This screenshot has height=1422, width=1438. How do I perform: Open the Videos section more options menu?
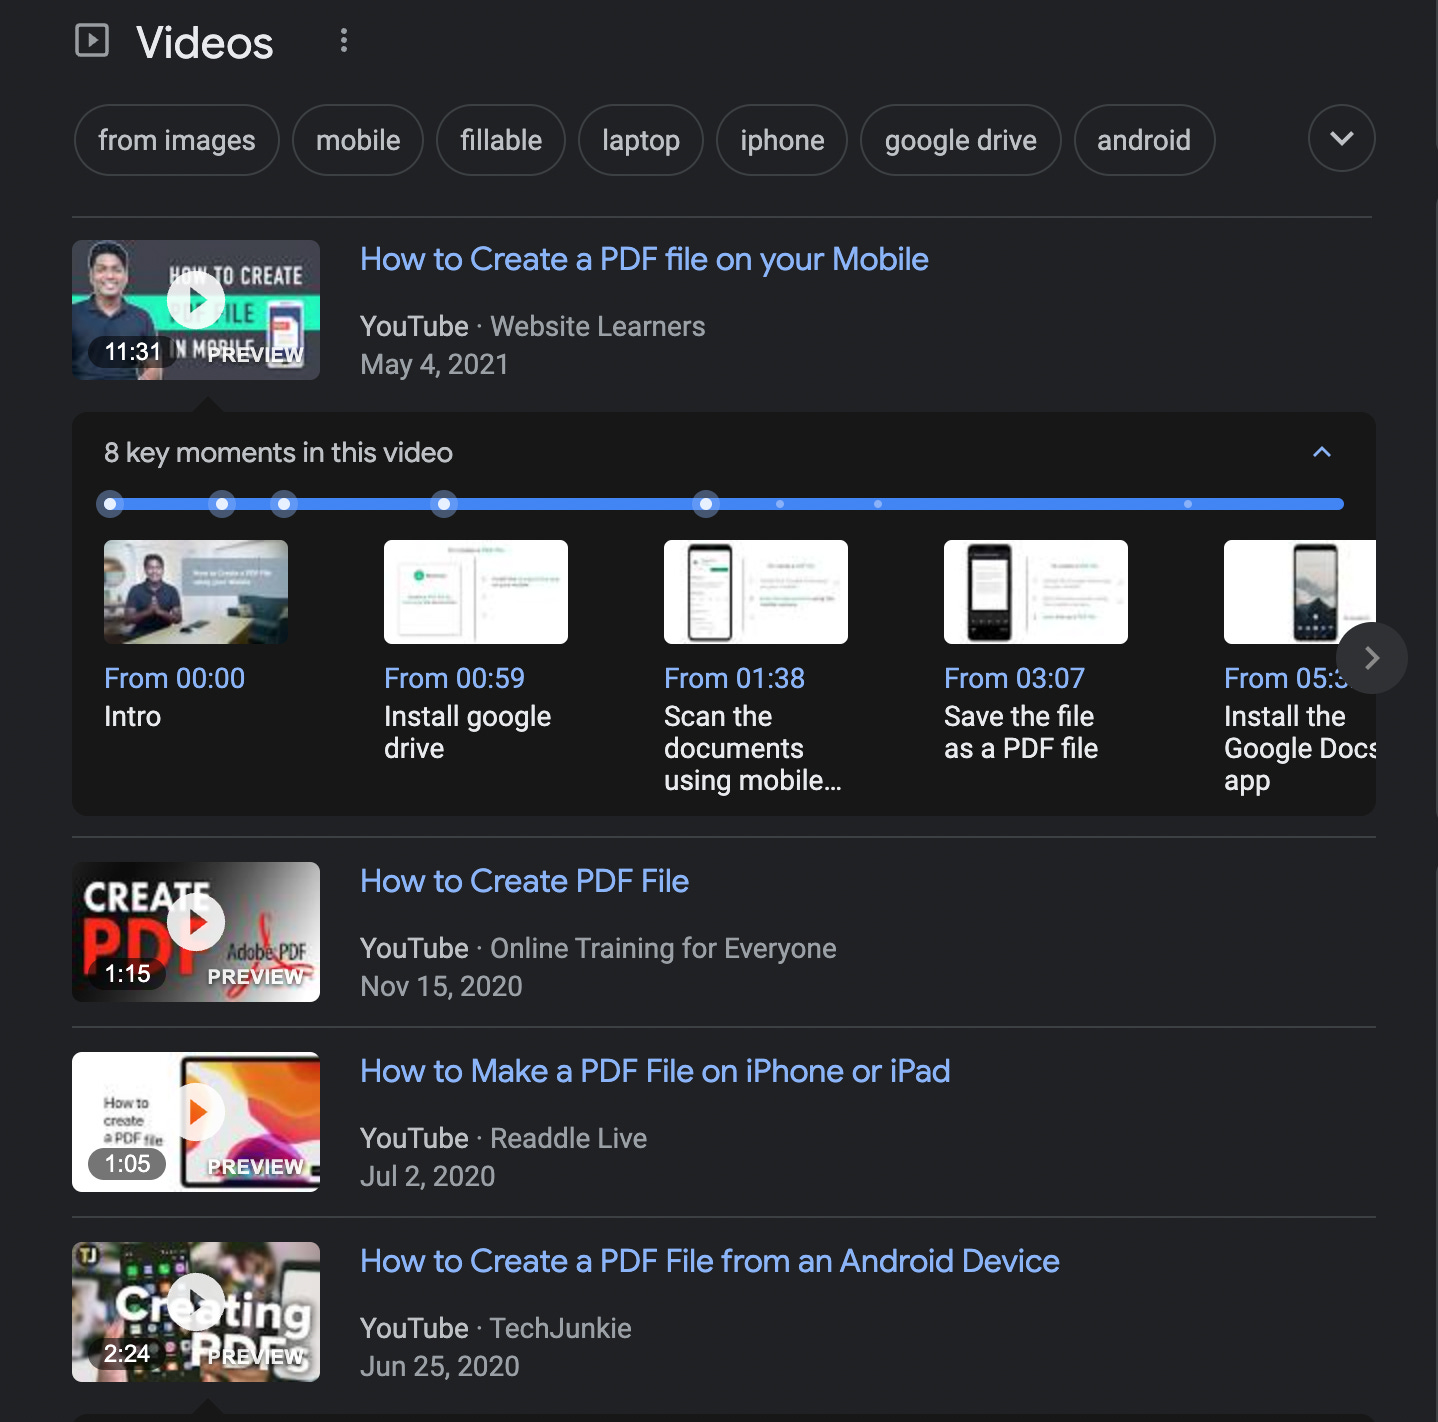pyautogui.click(x=344, y=41)
